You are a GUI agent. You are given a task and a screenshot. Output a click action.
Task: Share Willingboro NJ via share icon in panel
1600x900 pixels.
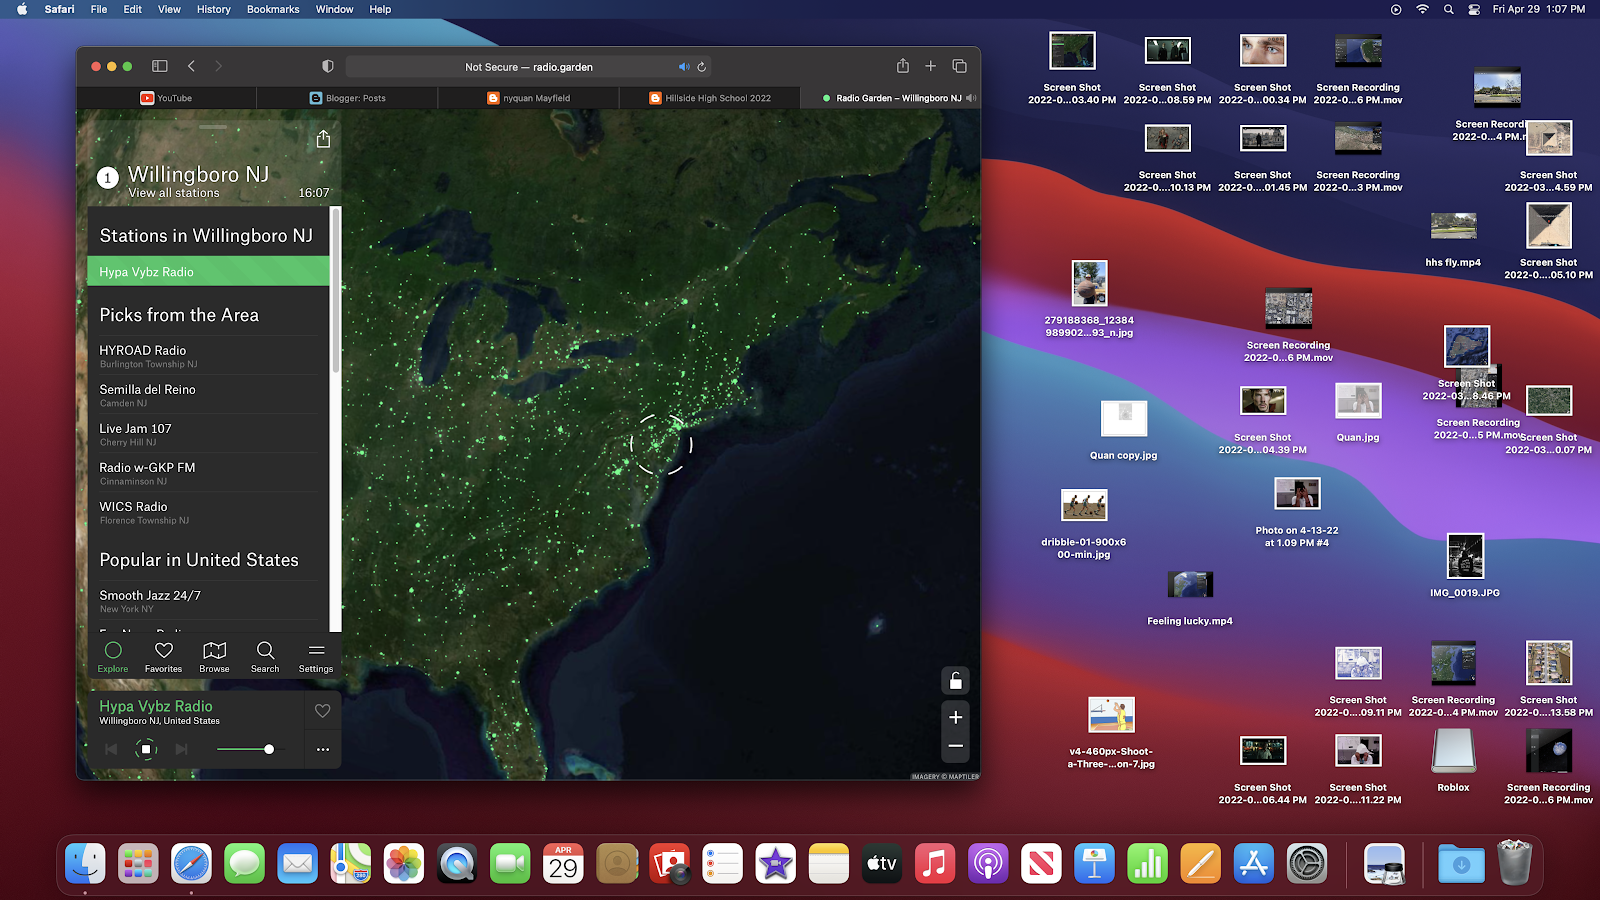coord(323,139)
